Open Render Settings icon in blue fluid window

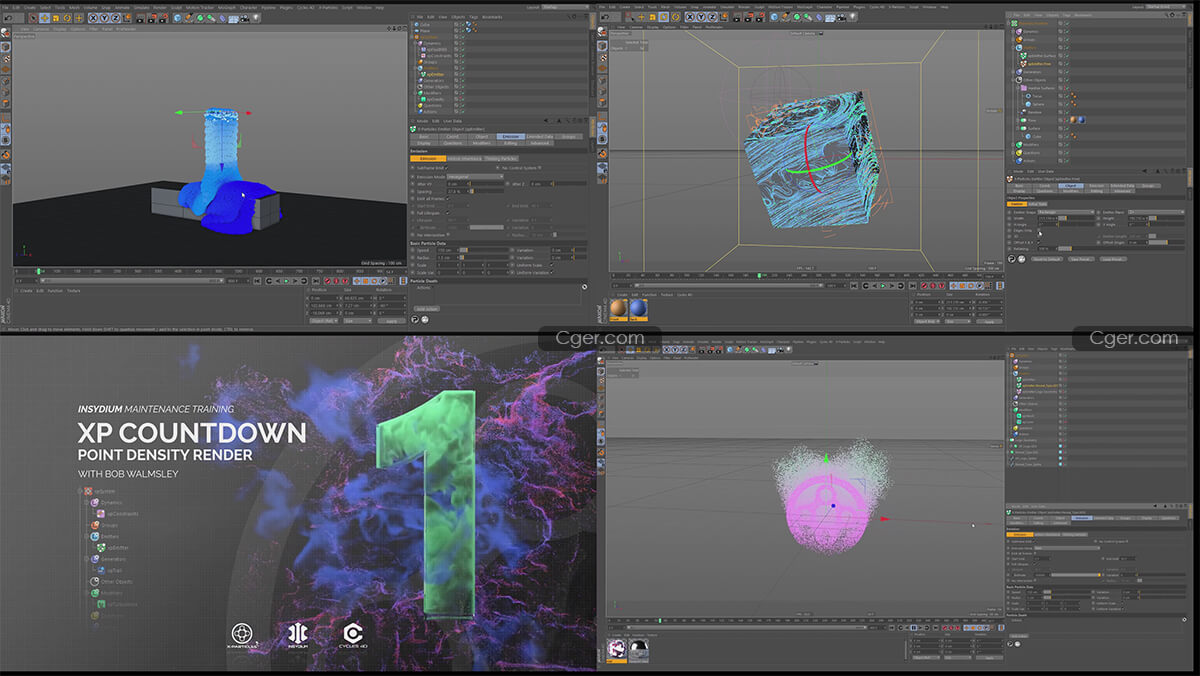pyautogui.click(x=163, y=18)
